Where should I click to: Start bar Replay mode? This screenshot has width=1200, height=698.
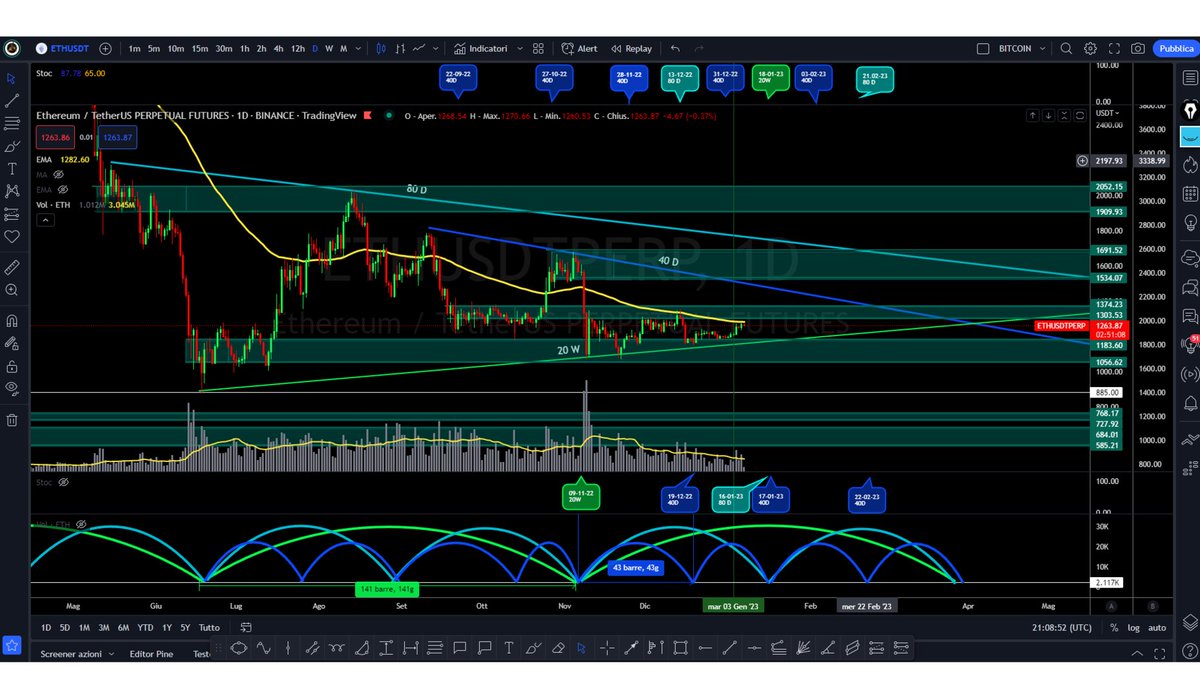tap(631, 48)
